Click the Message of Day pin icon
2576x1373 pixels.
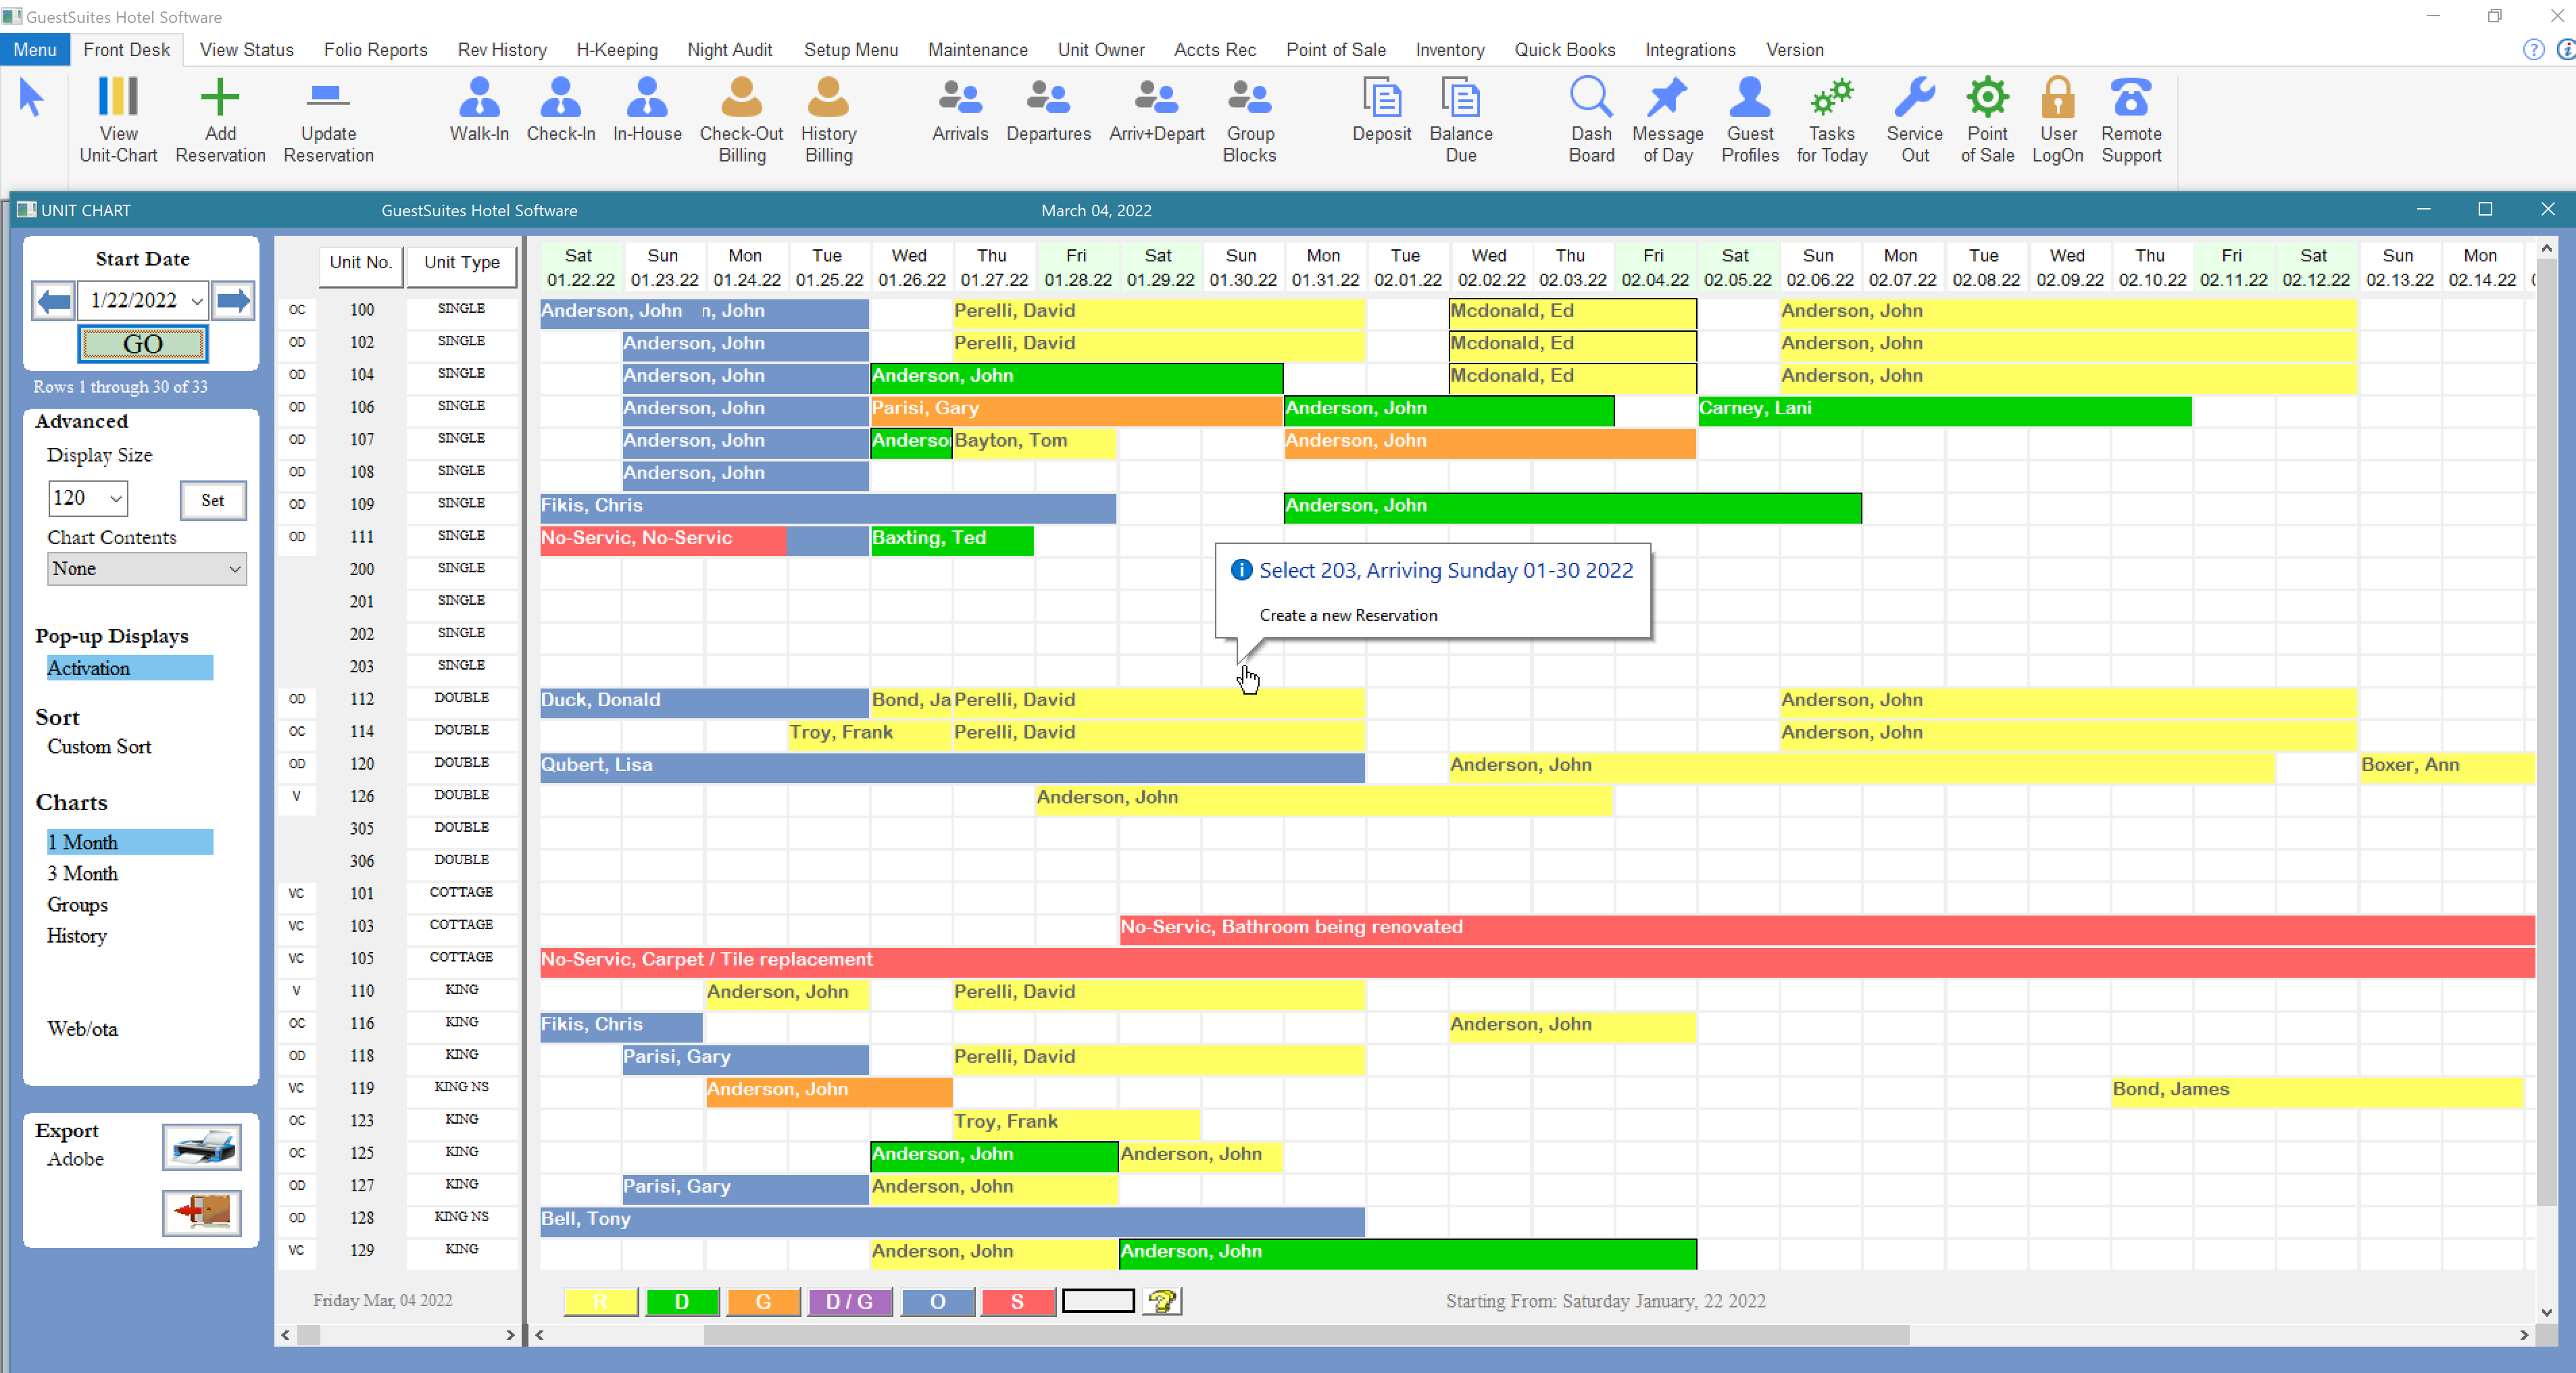(x=1666, y=99)
